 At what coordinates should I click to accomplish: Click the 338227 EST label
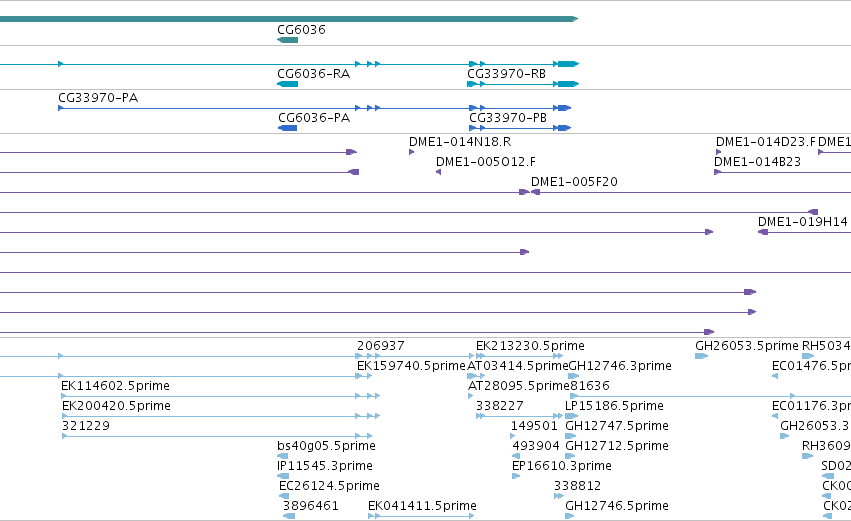(x=500, y=406)
